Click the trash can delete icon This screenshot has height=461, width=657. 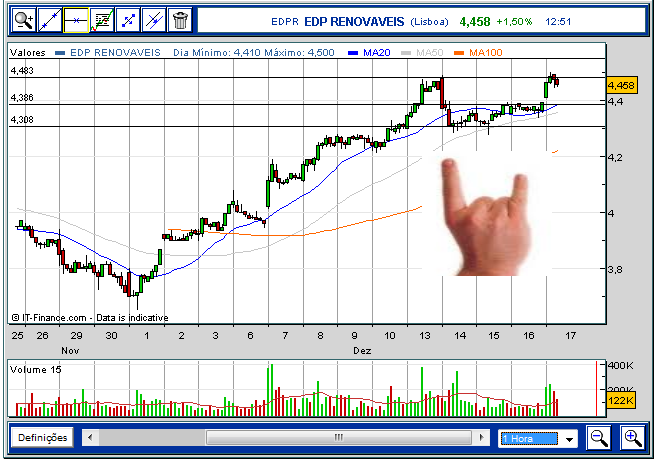point(180,20)
